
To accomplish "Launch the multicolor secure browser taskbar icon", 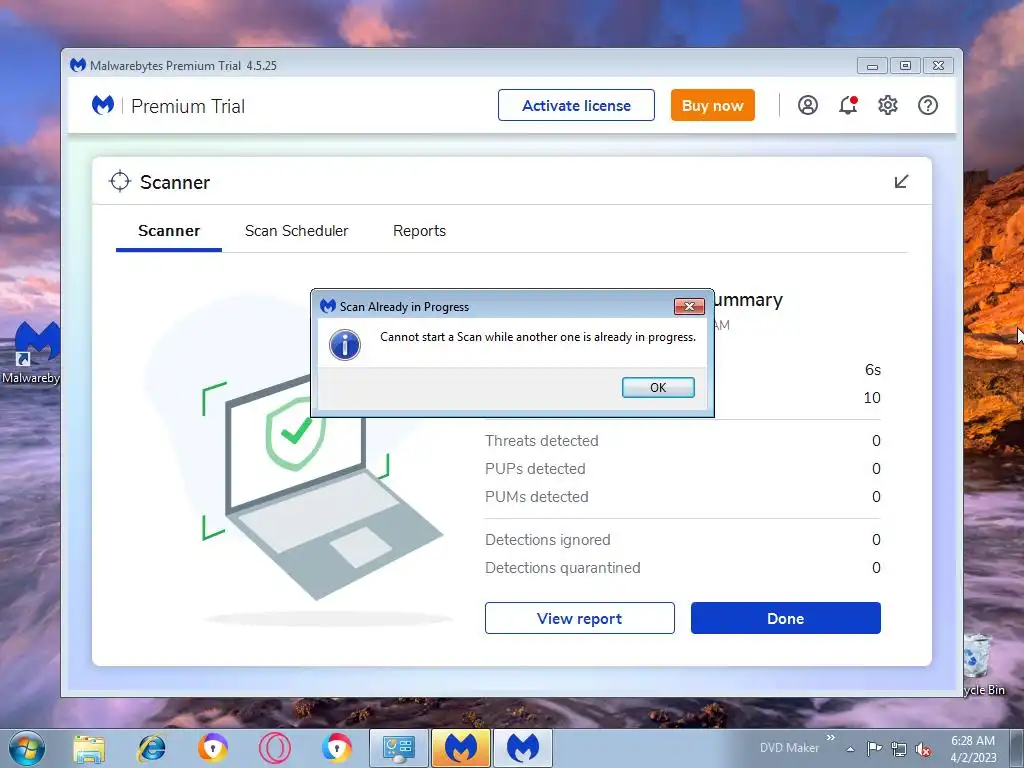I will 337,748.
